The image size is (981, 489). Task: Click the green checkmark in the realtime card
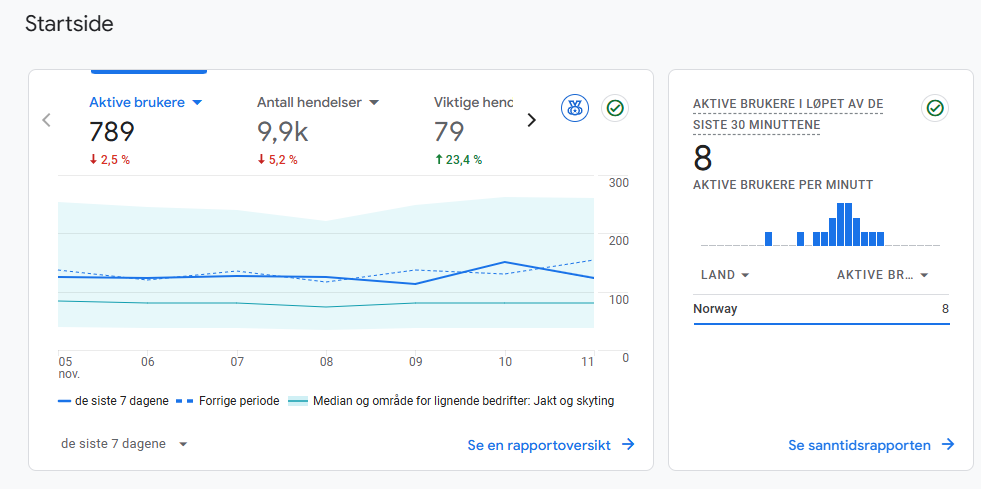point(935,108)
